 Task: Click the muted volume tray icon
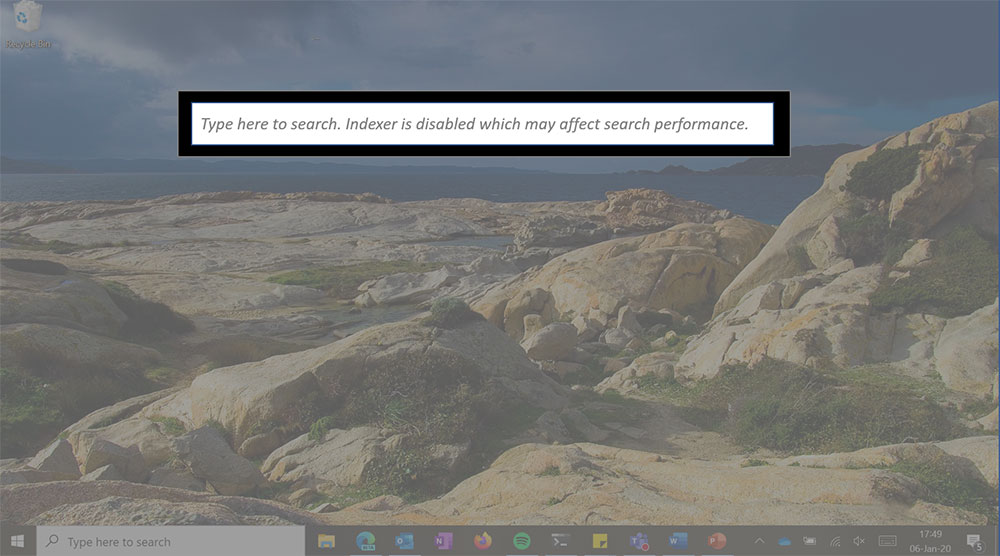point(859,541)
